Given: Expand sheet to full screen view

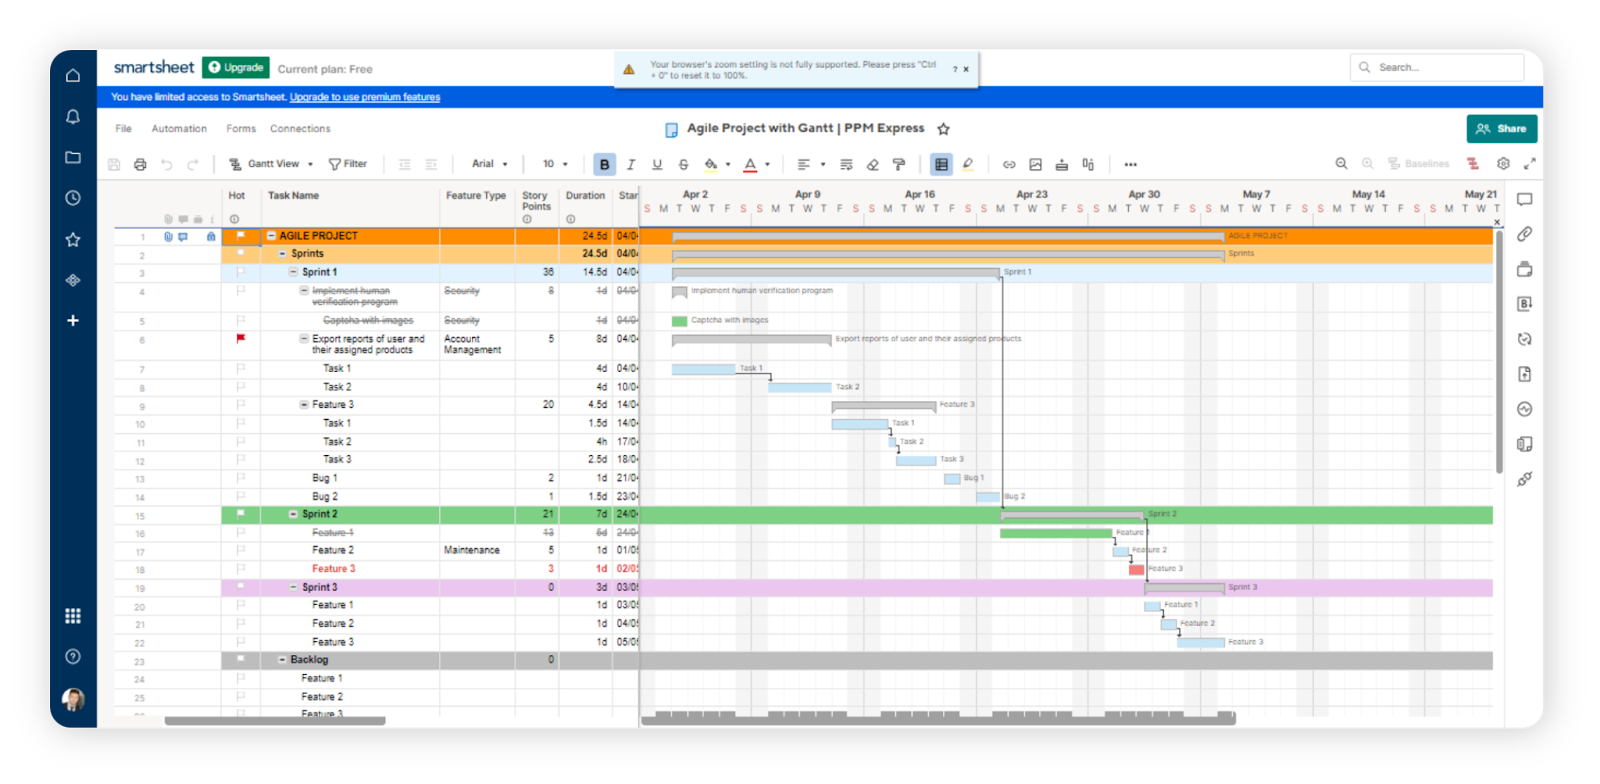Looking at the screenshot, I should point(1529,163).
